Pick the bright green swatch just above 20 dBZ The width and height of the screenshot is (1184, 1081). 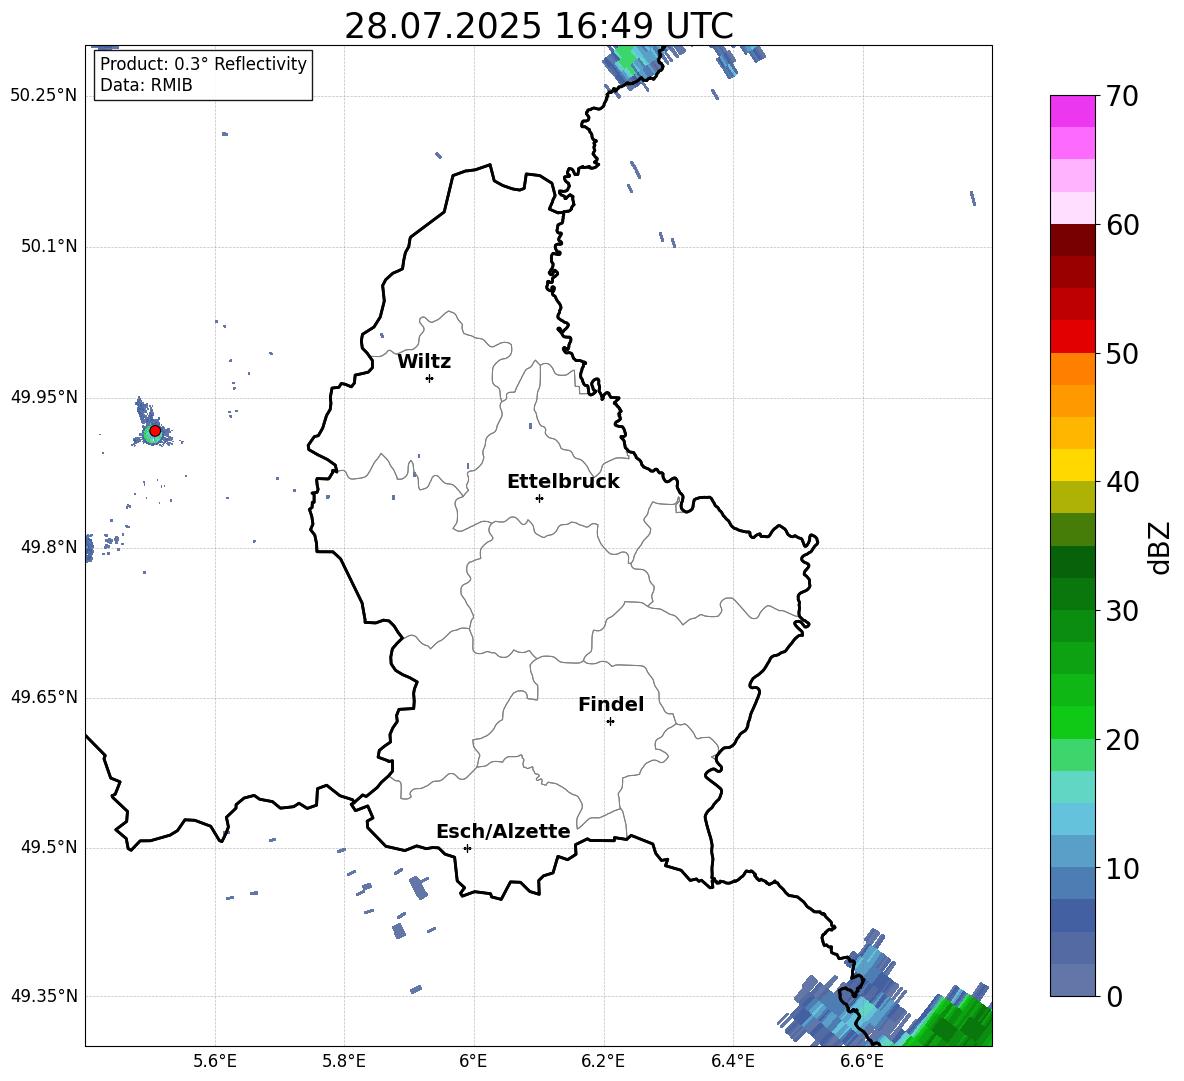(x=1072, y=722)
